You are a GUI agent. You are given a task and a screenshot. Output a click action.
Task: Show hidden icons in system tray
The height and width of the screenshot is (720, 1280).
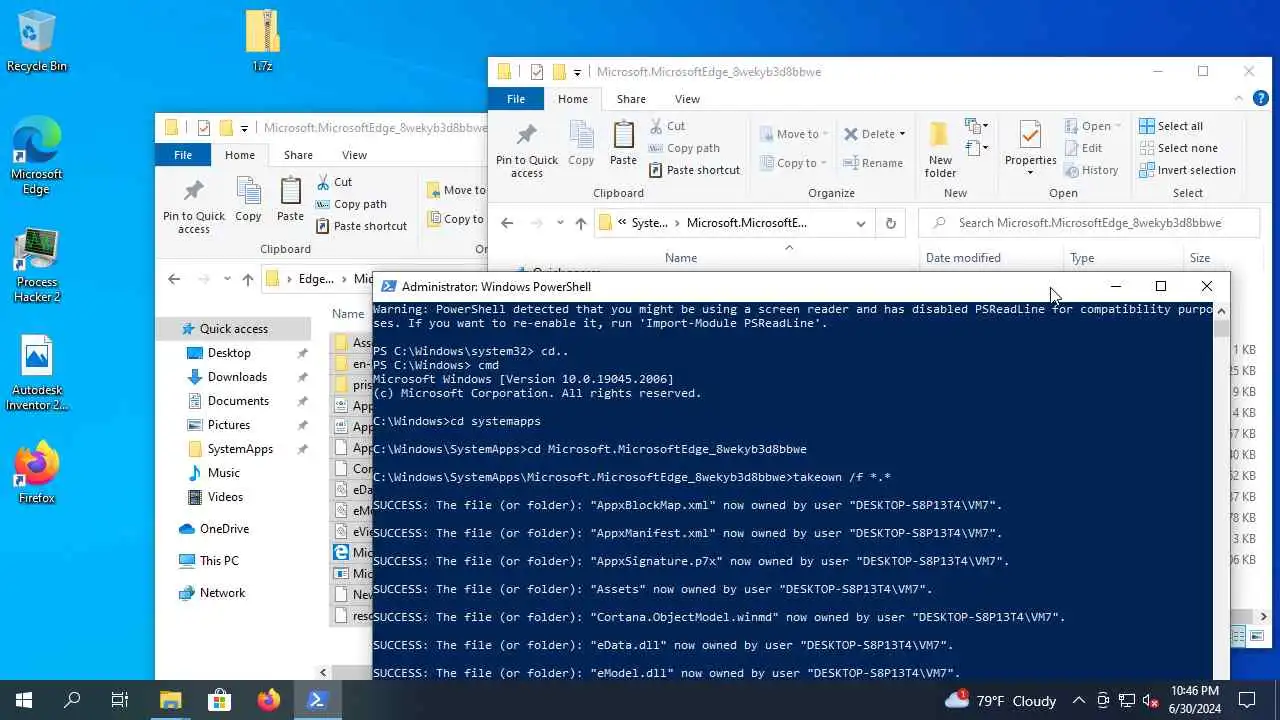[x=1079, y=700]
